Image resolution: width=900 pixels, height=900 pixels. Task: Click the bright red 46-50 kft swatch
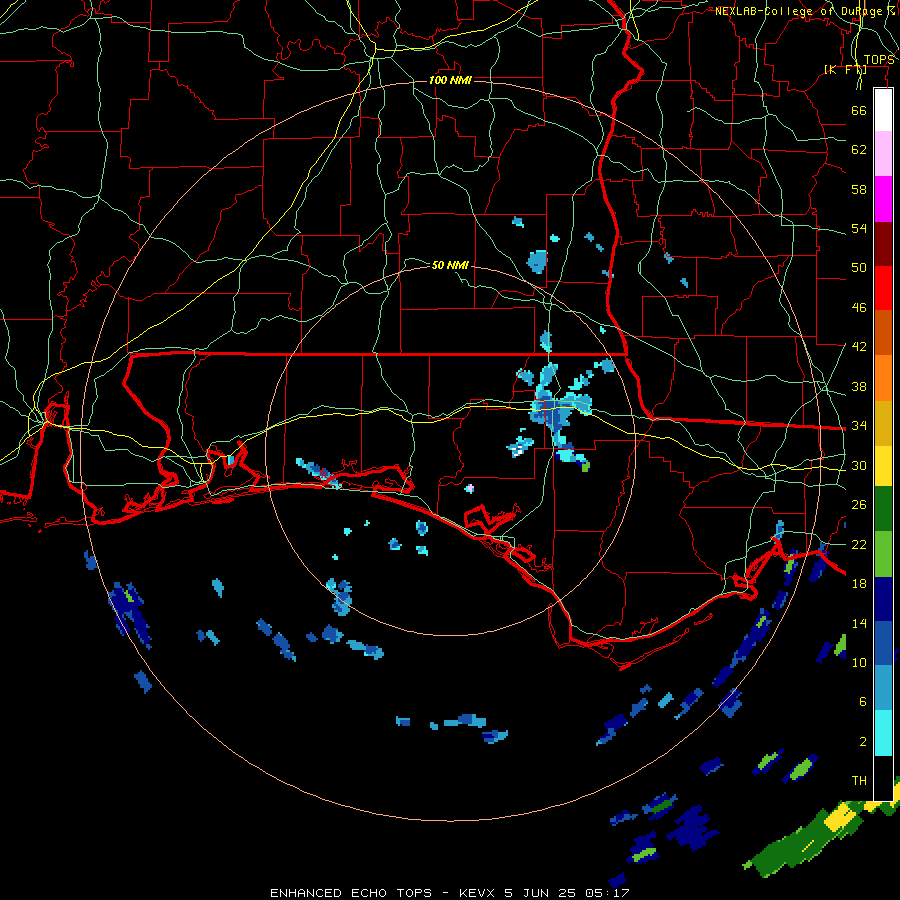point(883,288)
